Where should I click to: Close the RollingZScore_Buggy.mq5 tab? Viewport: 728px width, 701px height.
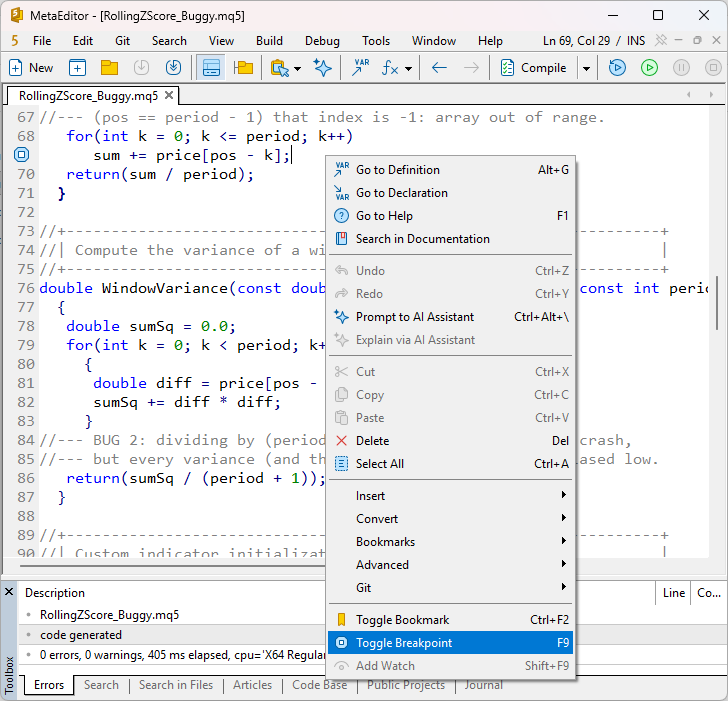click(x=169, y=96)
